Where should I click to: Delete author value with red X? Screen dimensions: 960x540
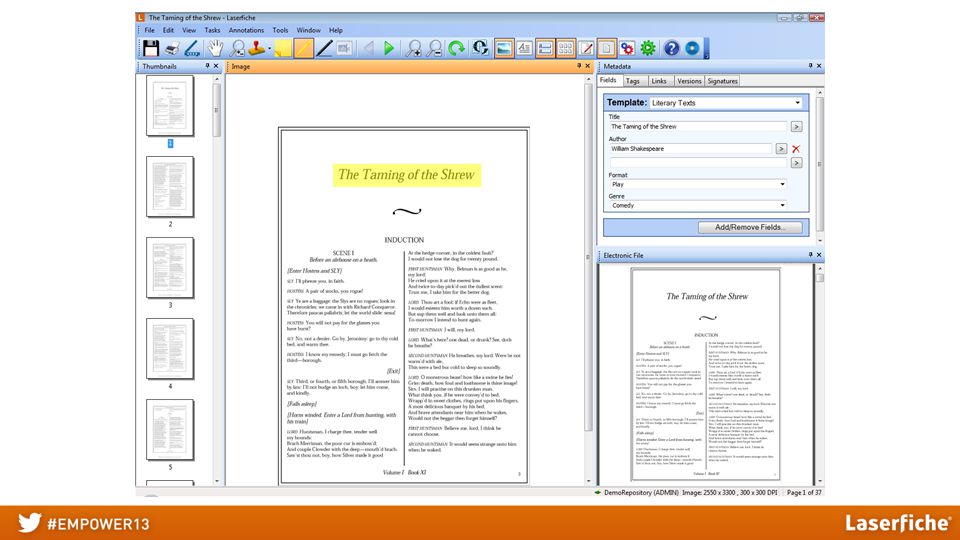(x=796, y=149)
